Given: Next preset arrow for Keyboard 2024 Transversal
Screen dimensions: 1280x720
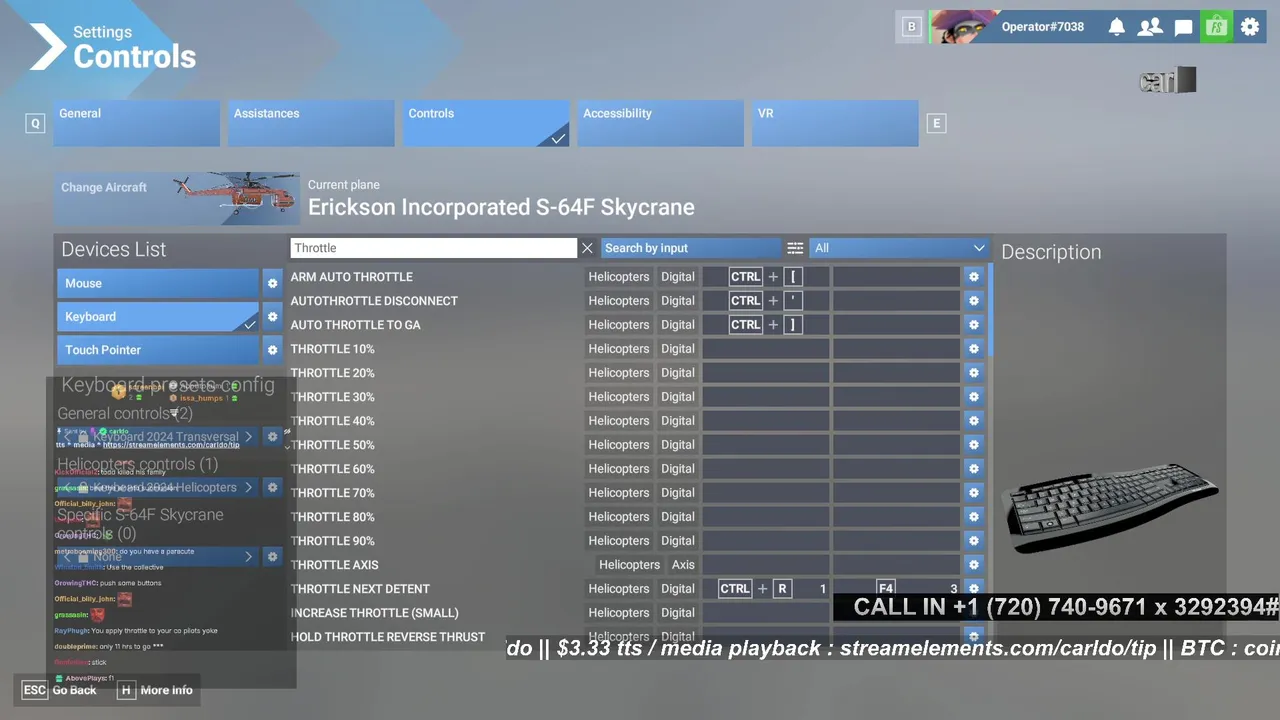Looking at the screenshot, I should coord(248,437).
